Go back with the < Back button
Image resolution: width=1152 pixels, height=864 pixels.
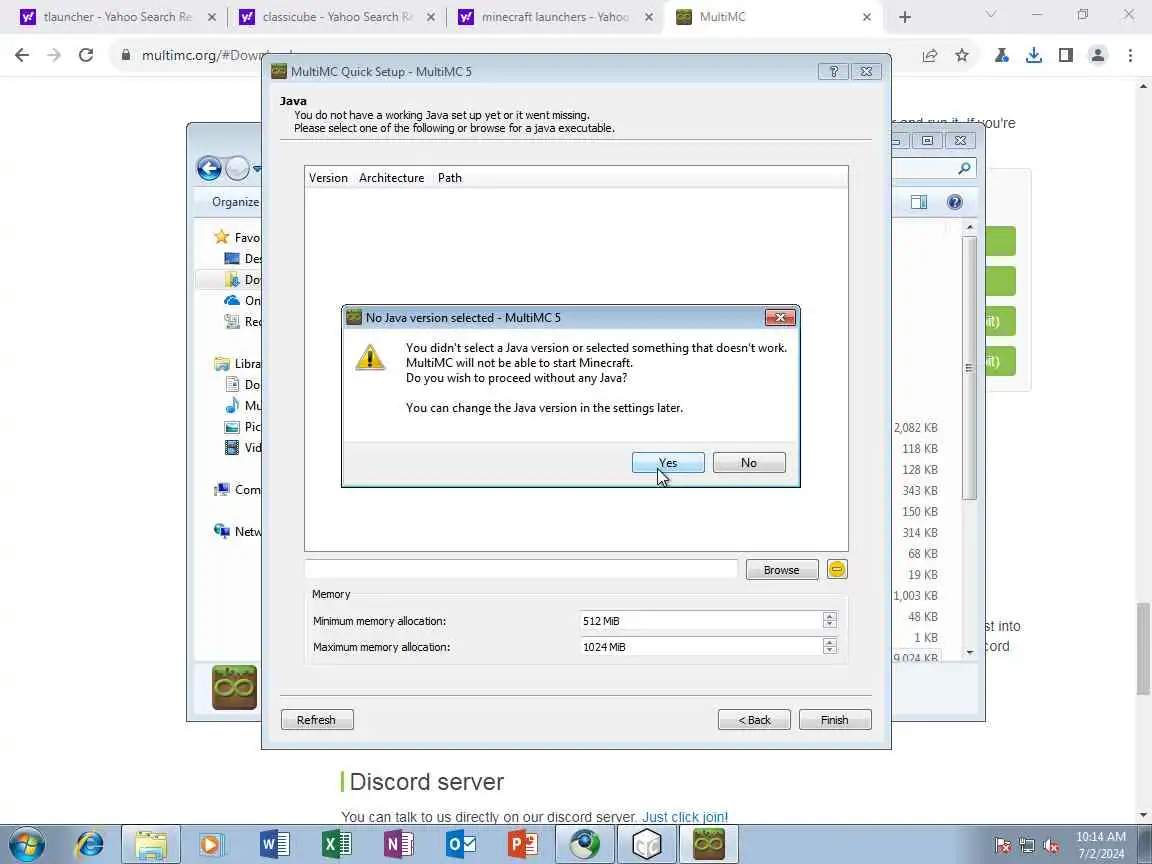[754, 719]
